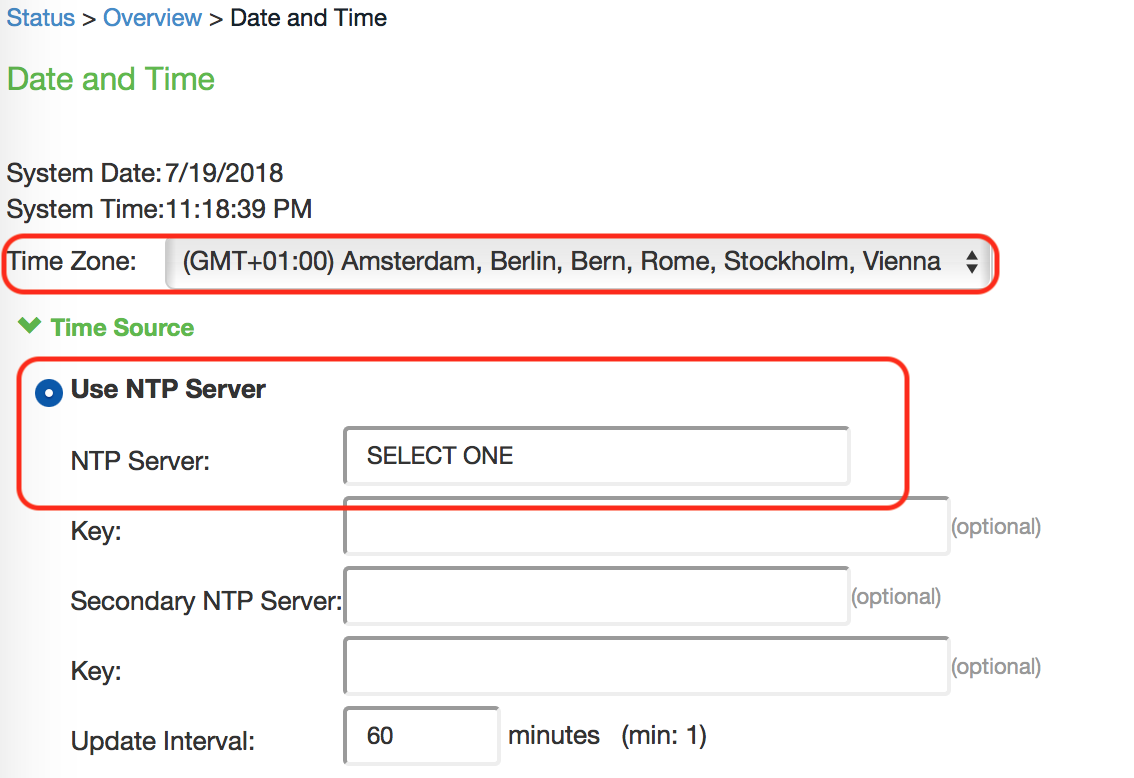Click the Time Source section title
Viewport: 1134px width, 778px height.
pos(122,328)
